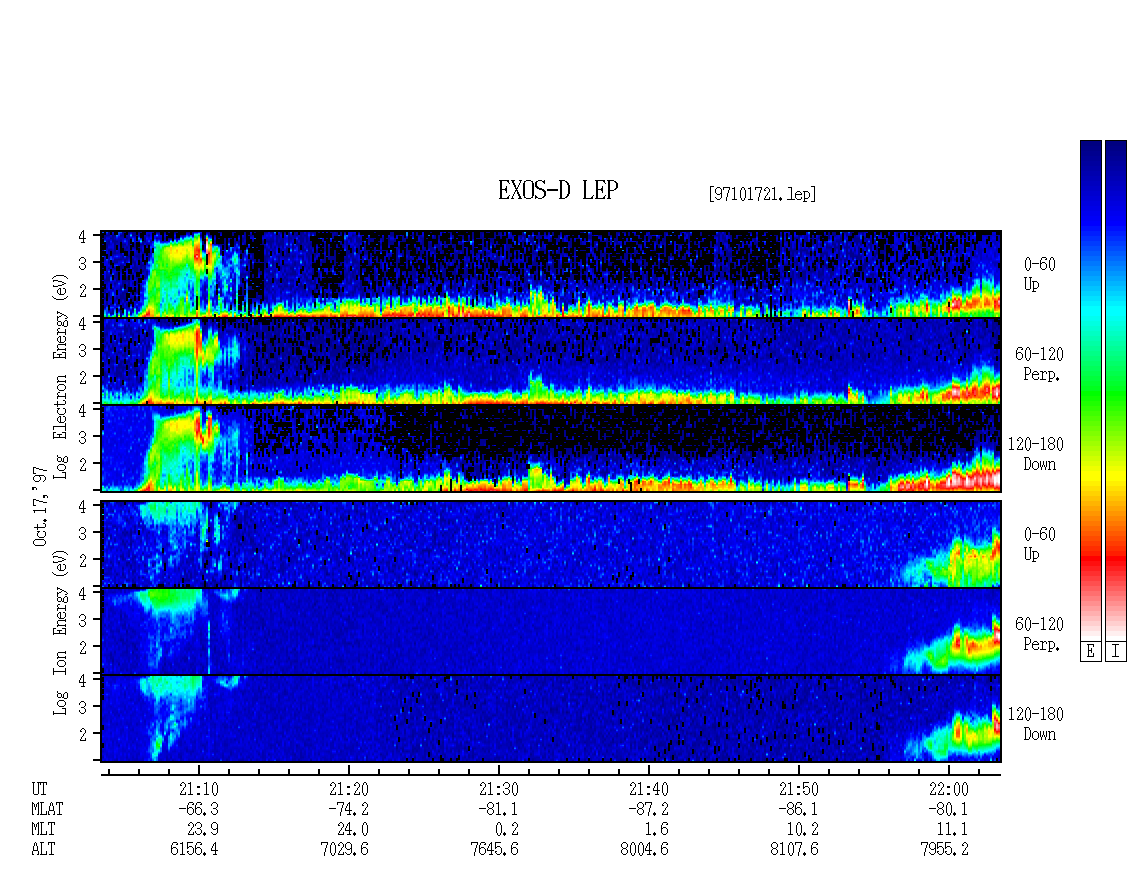Click the 21:30 time tick label
The height and width of the screenshot is (875, 1130).
coord(499,789)
